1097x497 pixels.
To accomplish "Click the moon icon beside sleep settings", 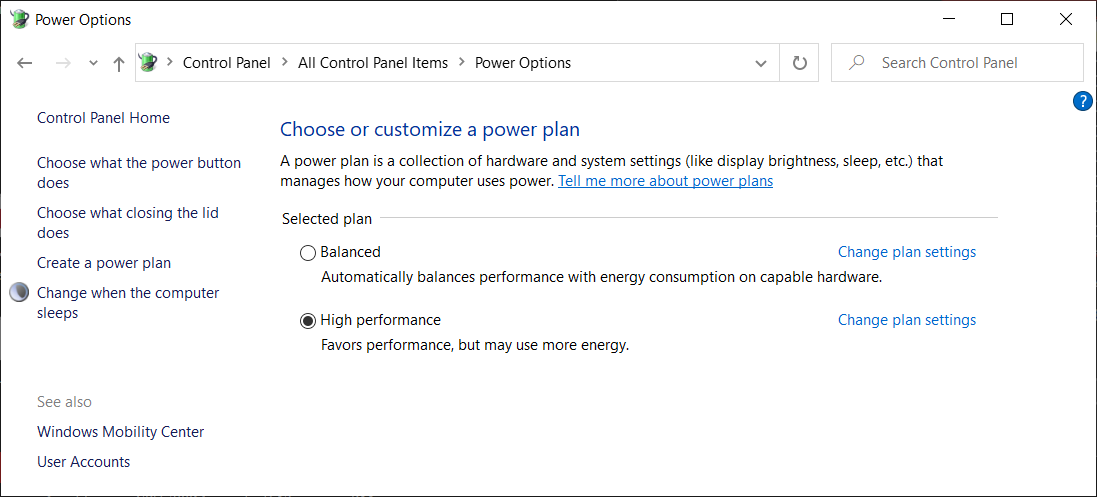I will (20, 293).
